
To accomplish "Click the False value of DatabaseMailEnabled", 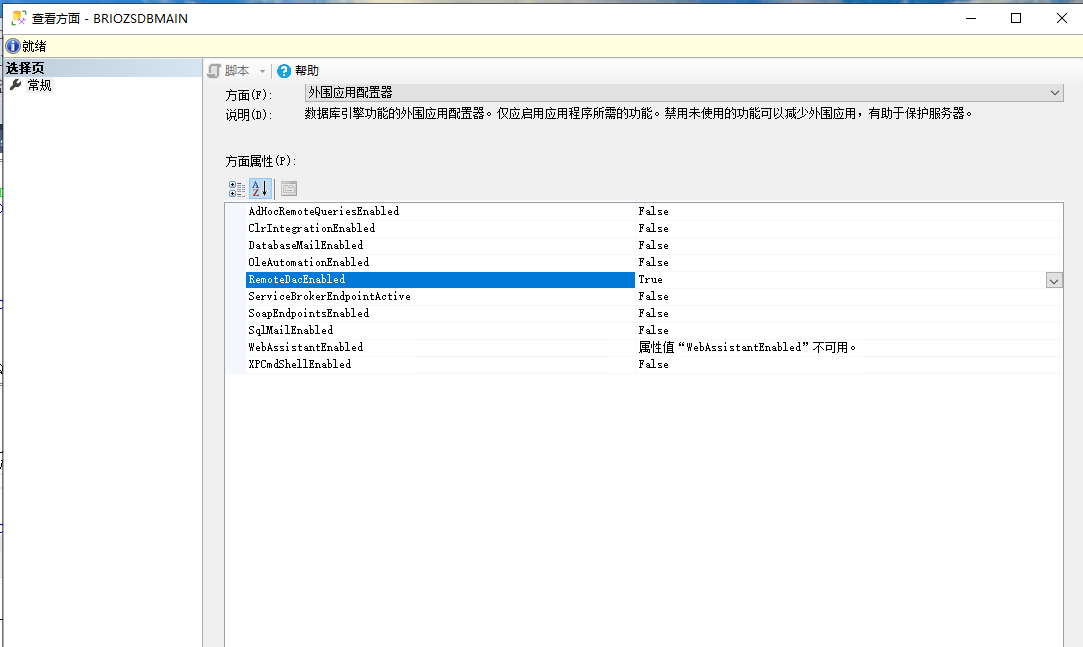I will click(653, 245).
